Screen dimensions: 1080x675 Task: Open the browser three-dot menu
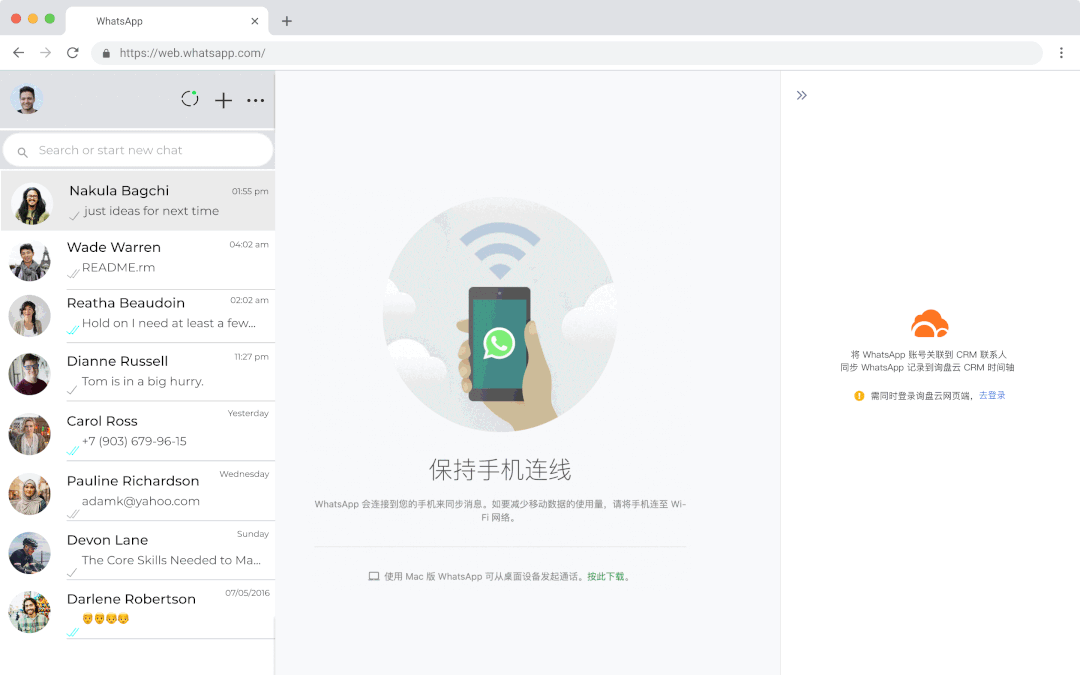coord(1061,53)
